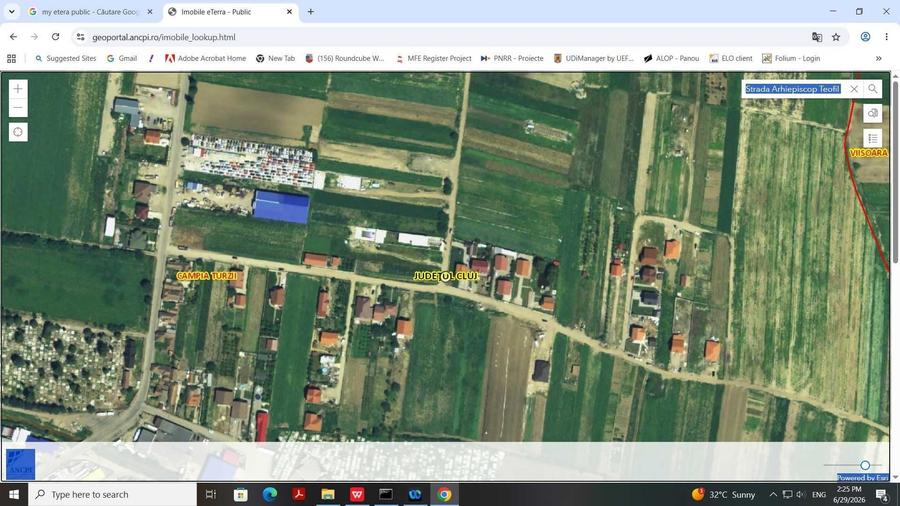
Task: Open the terminal window taskbar icon
Action: tap(386, 494)
